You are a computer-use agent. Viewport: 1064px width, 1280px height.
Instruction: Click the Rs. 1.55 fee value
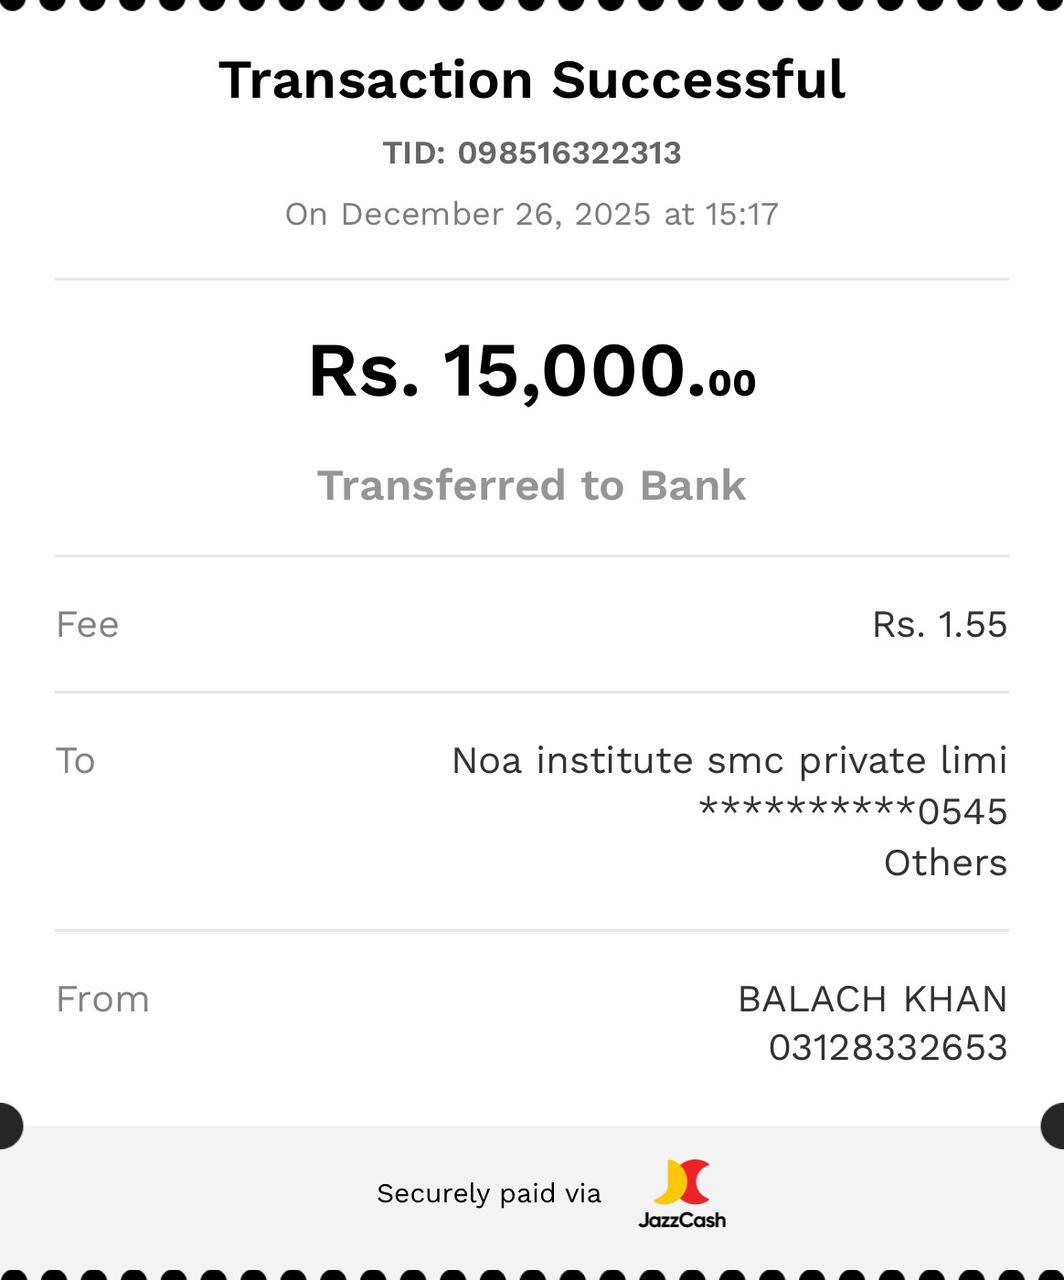[x=939, y=625]
